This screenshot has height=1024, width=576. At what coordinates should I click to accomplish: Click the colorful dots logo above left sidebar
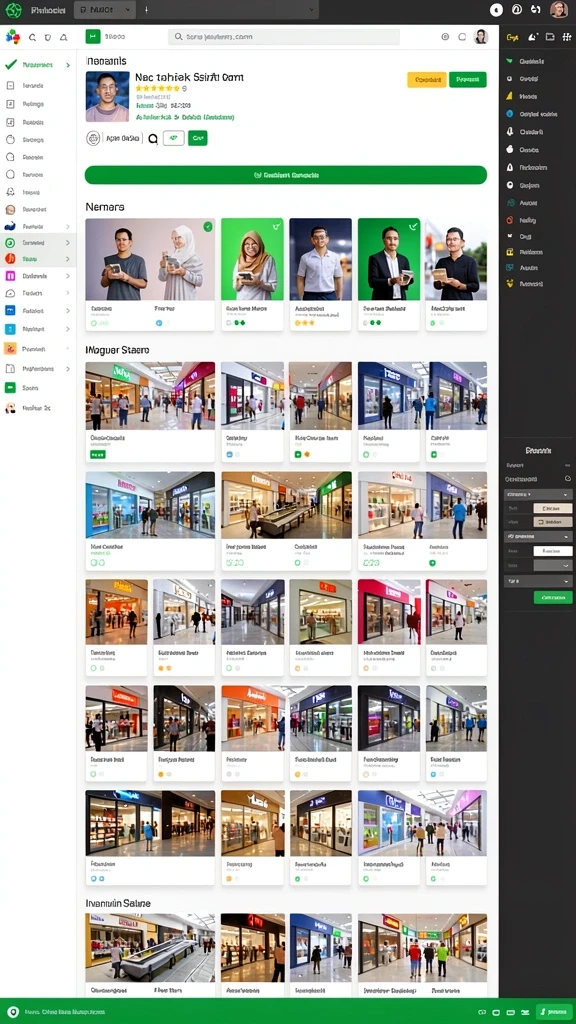(12, 37)
